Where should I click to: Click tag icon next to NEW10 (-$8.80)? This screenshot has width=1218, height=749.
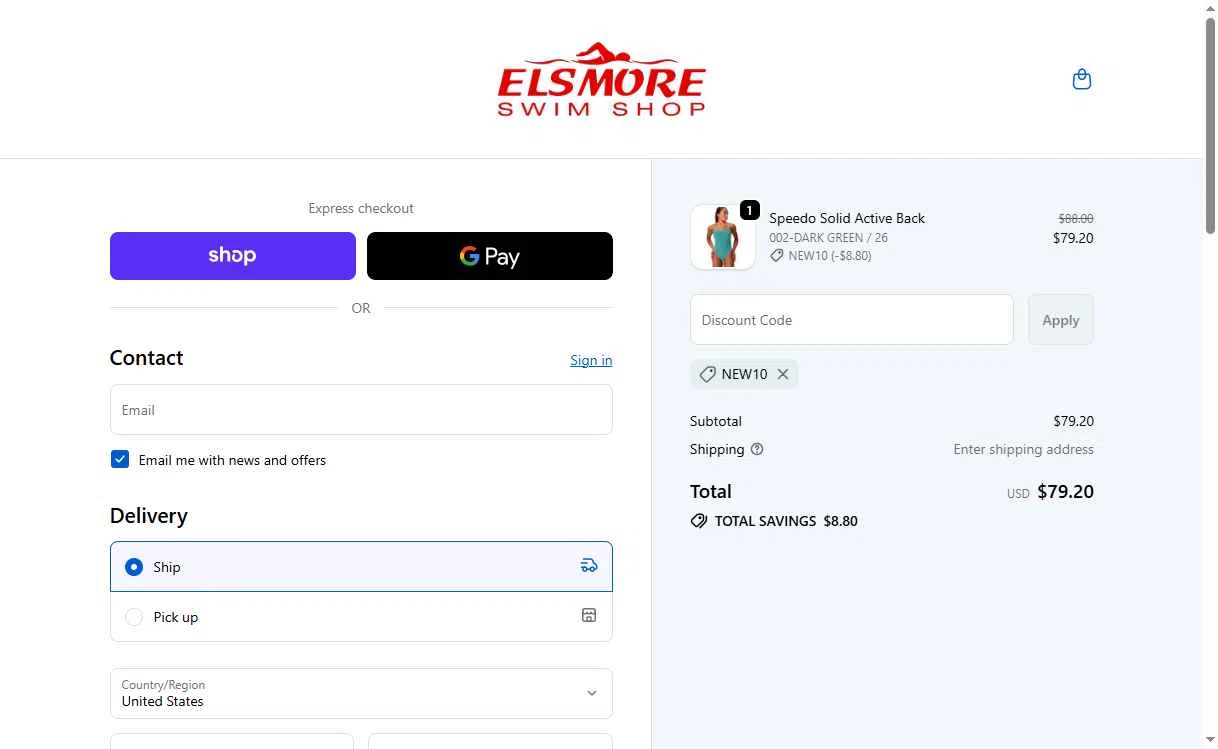click(x=776, y=256)
